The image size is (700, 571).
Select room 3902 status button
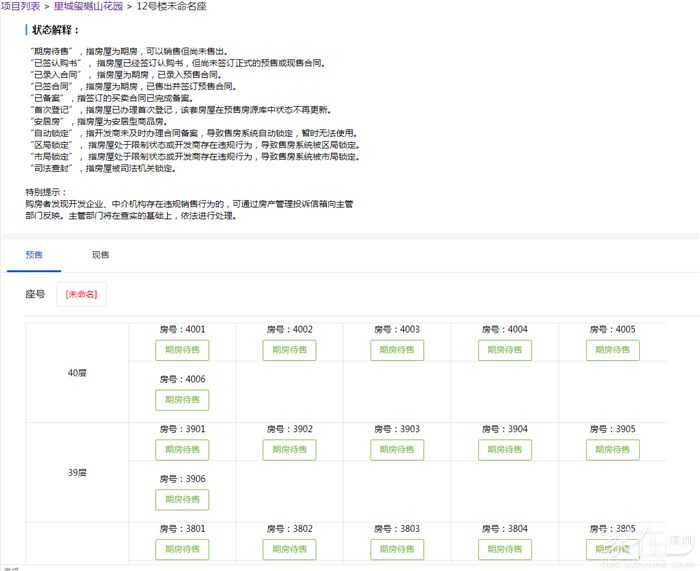click(x=289, y=450)
